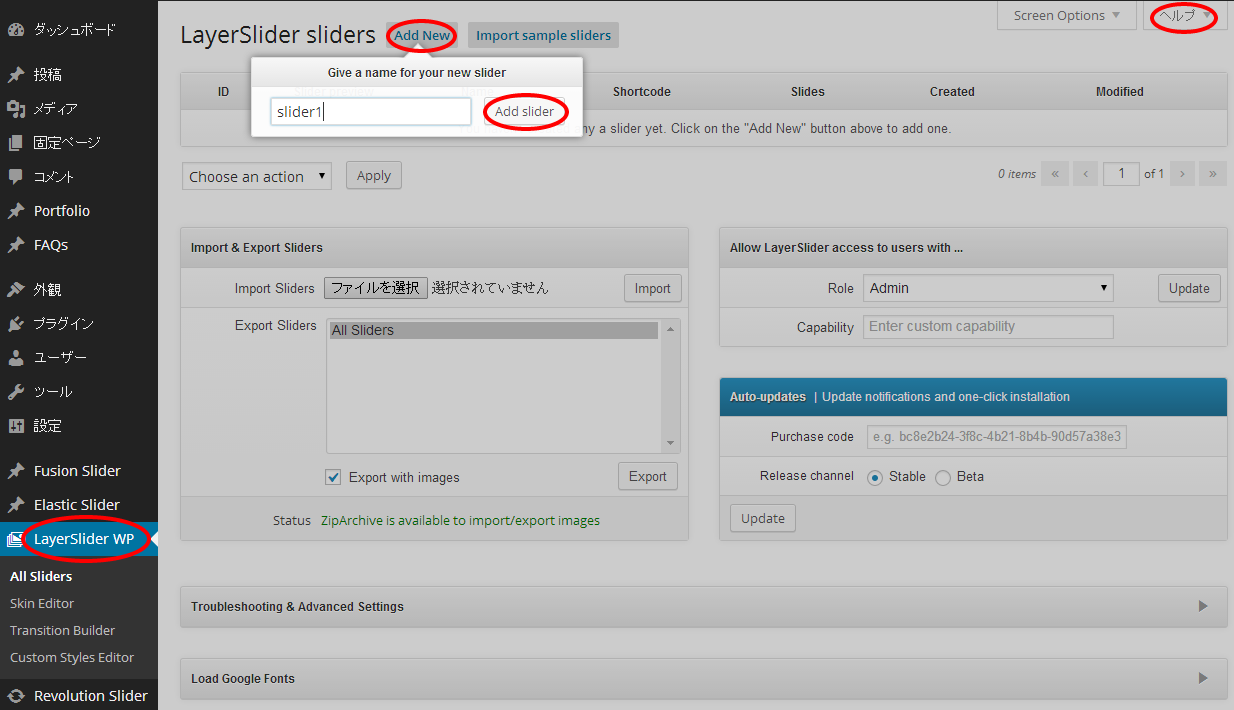Toggle the Export with images checkbox

click(334, 477)
